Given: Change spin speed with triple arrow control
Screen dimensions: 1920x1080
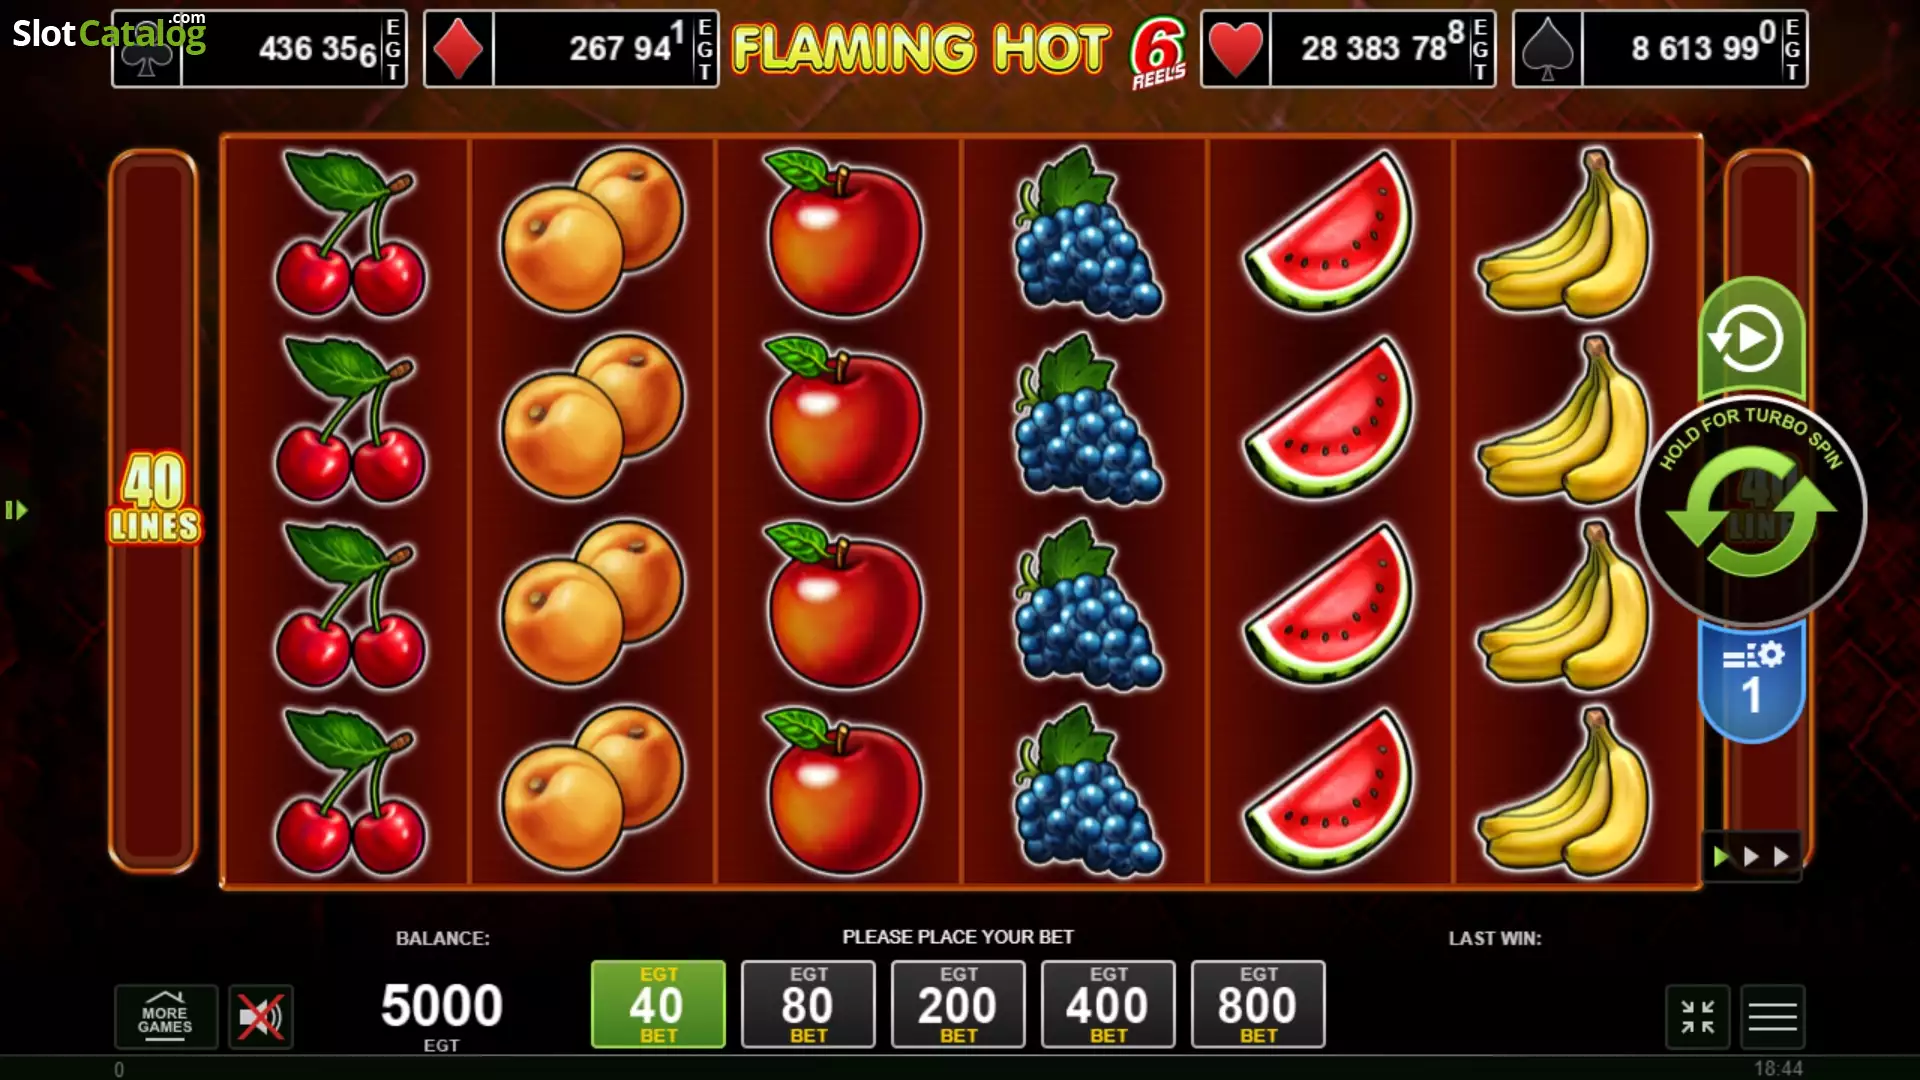Looking at the screenshot, I should pyautogui.click(x=1751, y=856).
